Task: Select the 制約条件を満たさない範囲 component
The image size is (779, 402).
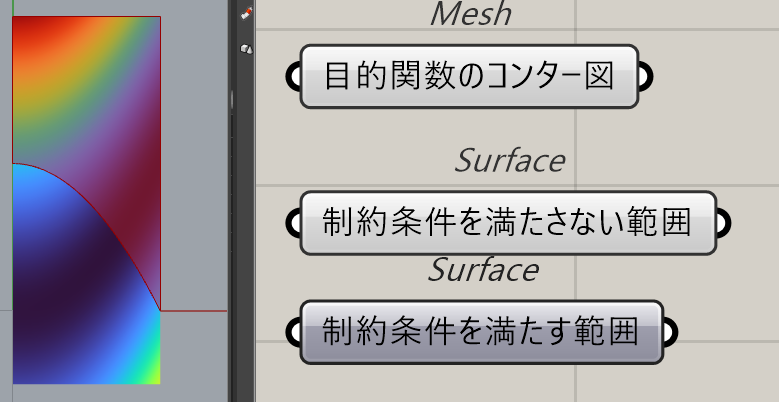Action: coord(507,223)
